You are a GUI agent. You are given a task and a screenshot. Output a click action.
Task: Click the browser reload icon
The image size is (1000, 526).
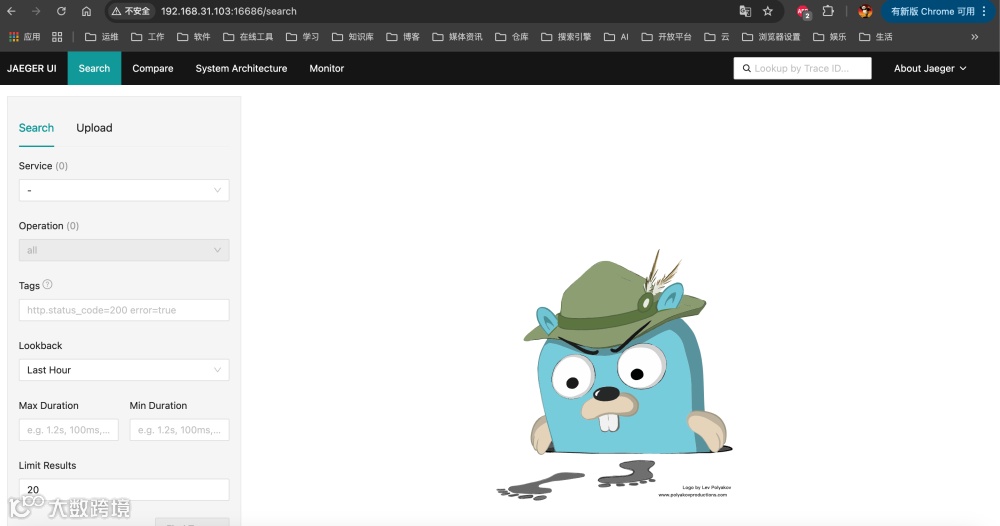pyautogui.click(x=61, y=11)
